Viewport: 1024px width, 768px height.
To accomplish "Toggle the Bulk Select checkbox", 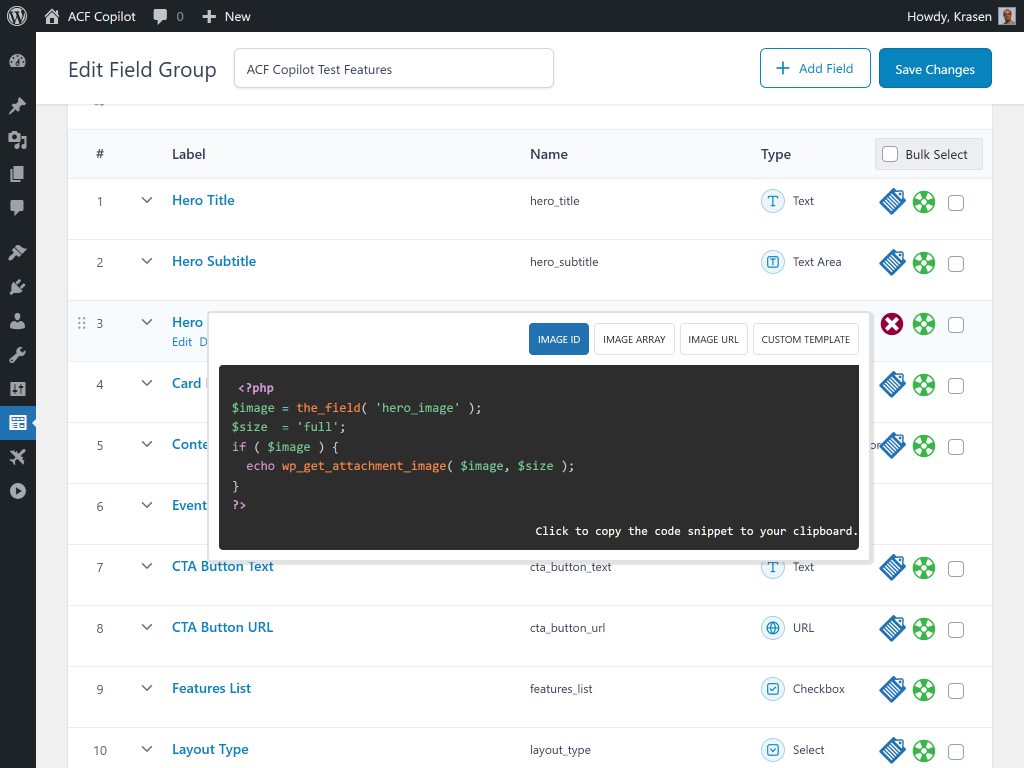I will click(890, 154).
